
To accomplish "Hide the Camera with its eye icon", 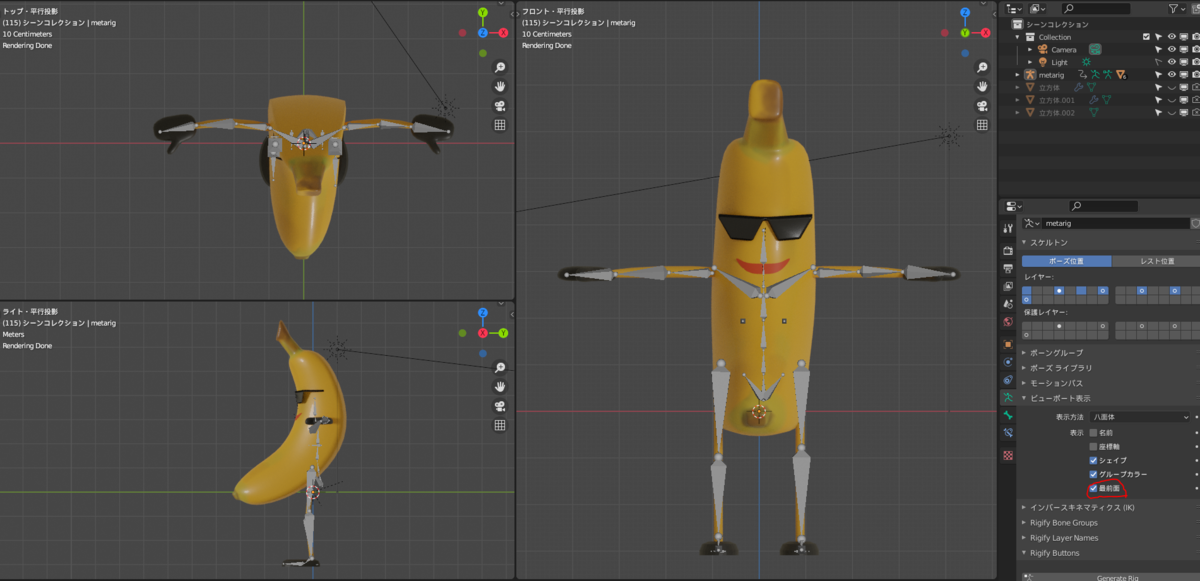I will pyautogui.click(x=1171, y=49).
